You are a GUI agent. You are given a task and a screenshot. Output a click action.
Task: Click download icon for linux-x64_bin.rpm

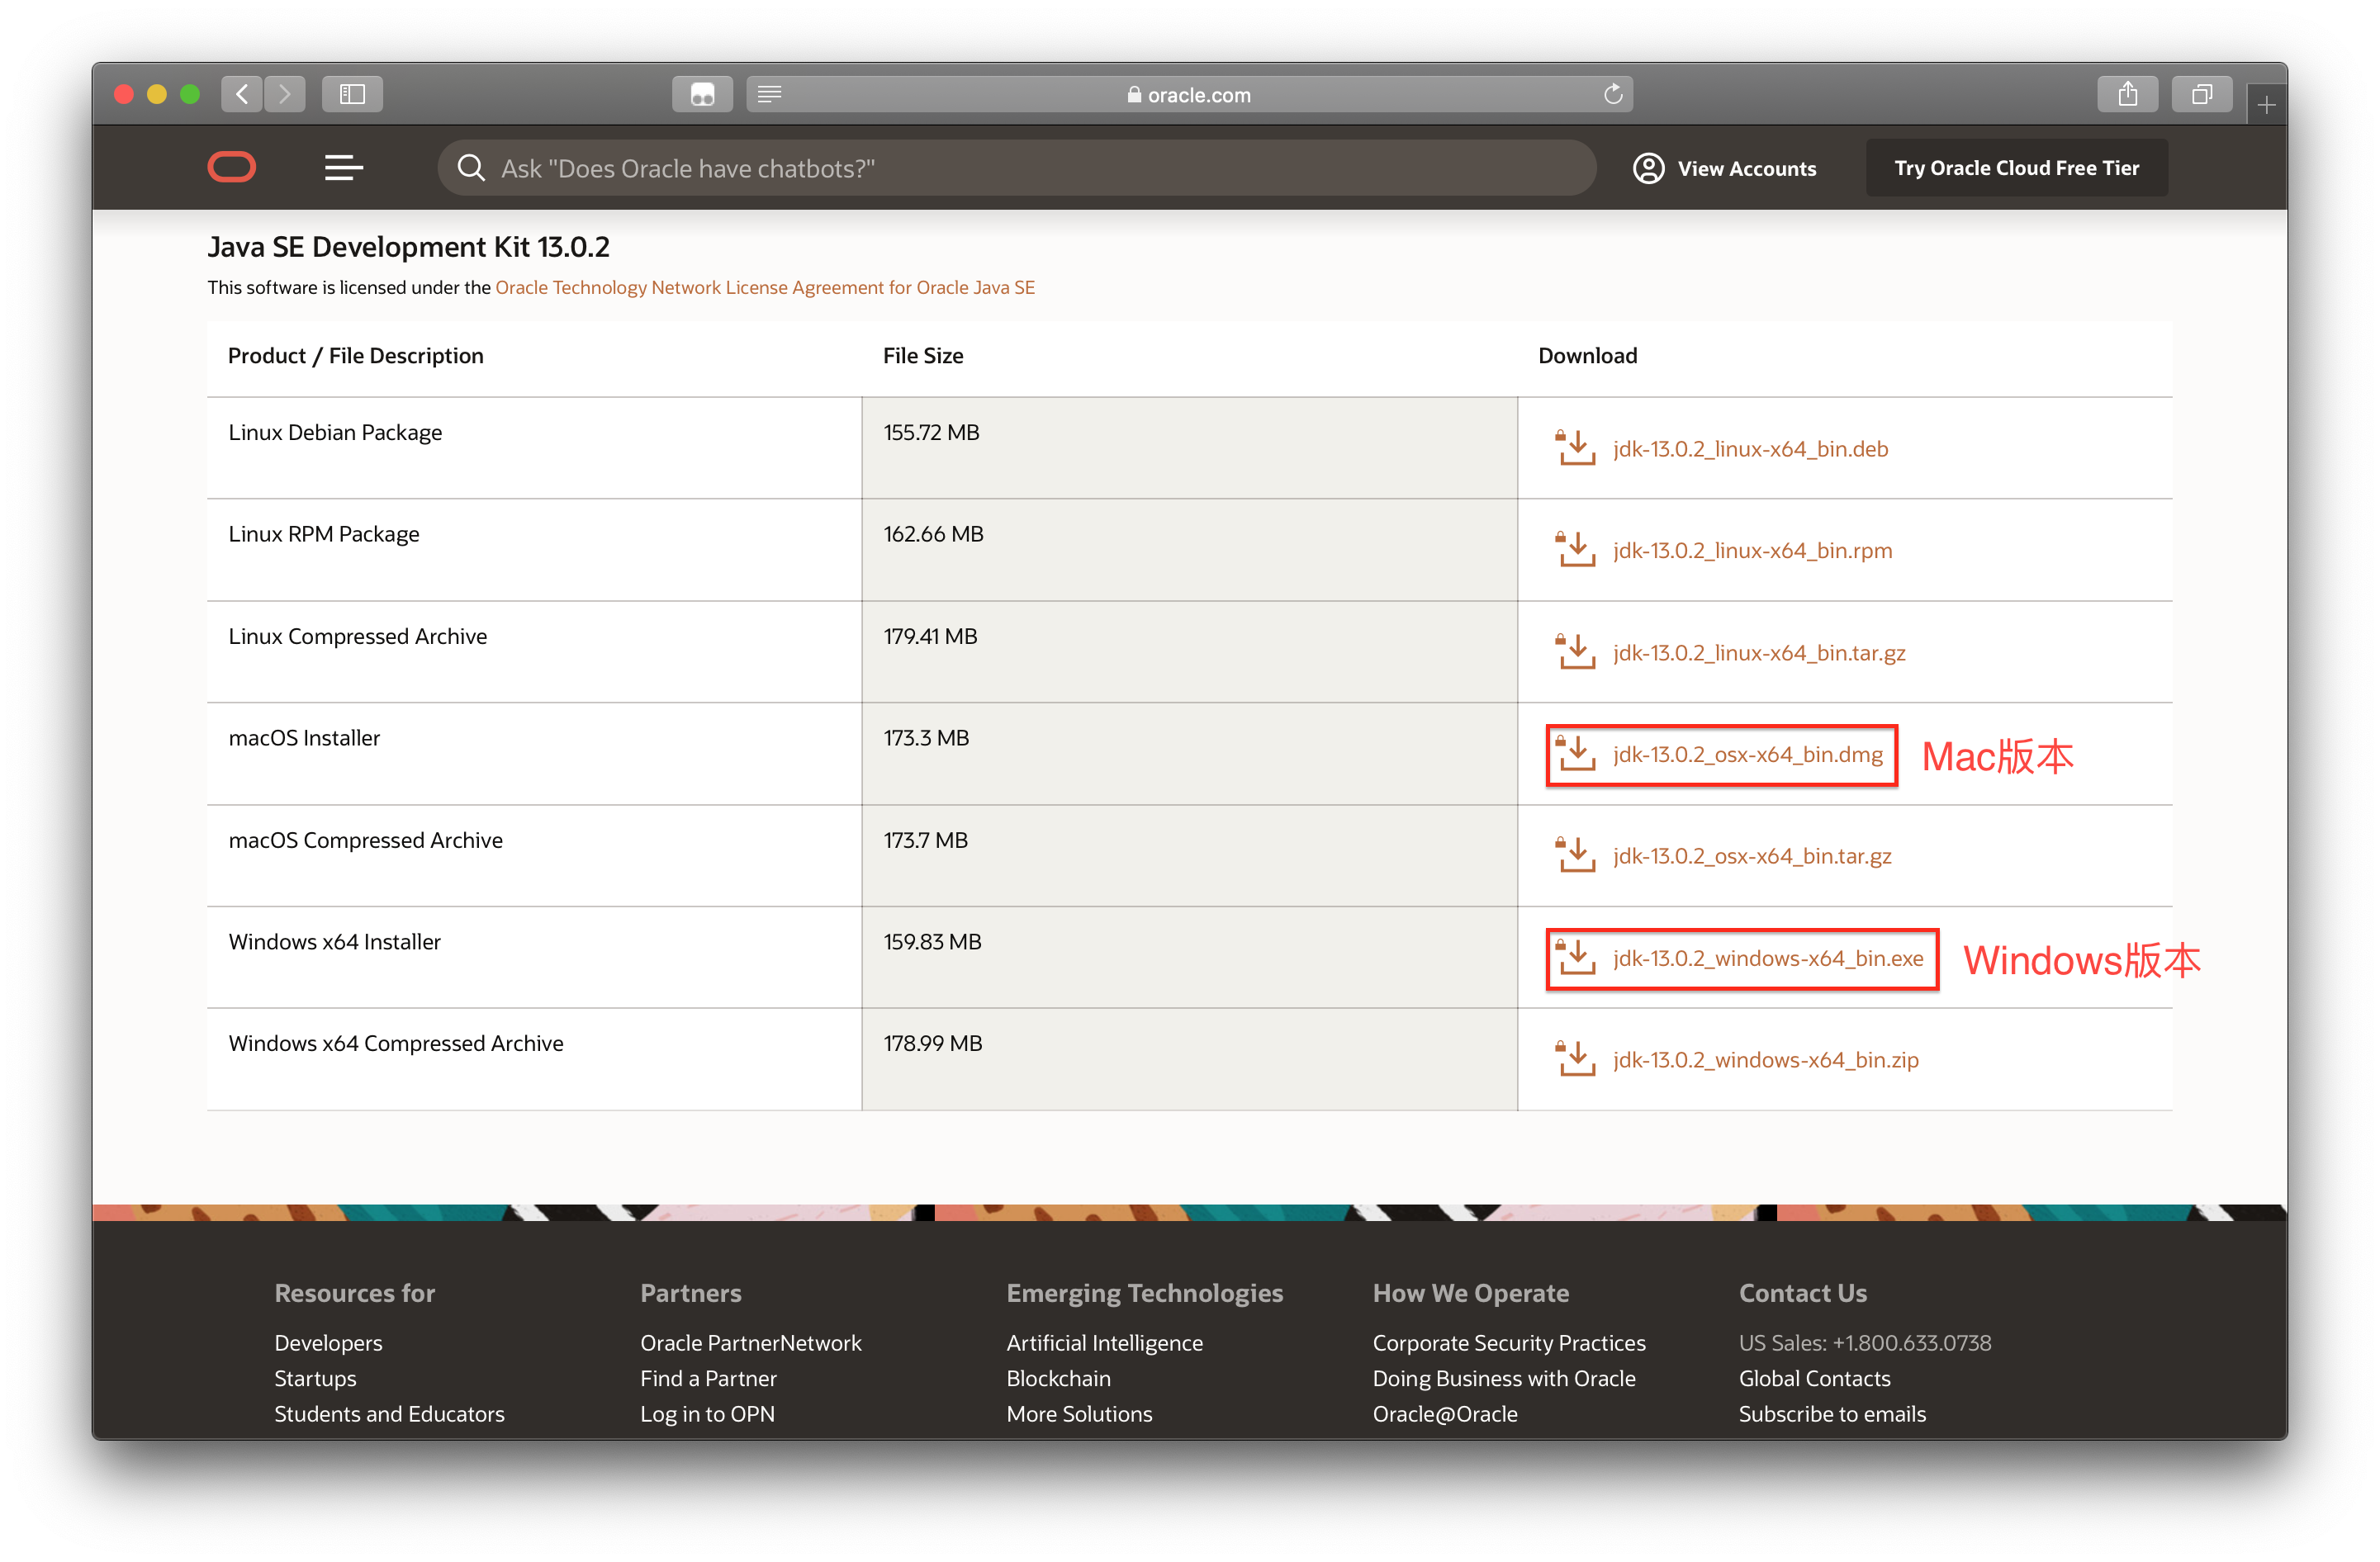coord(1576,549)
